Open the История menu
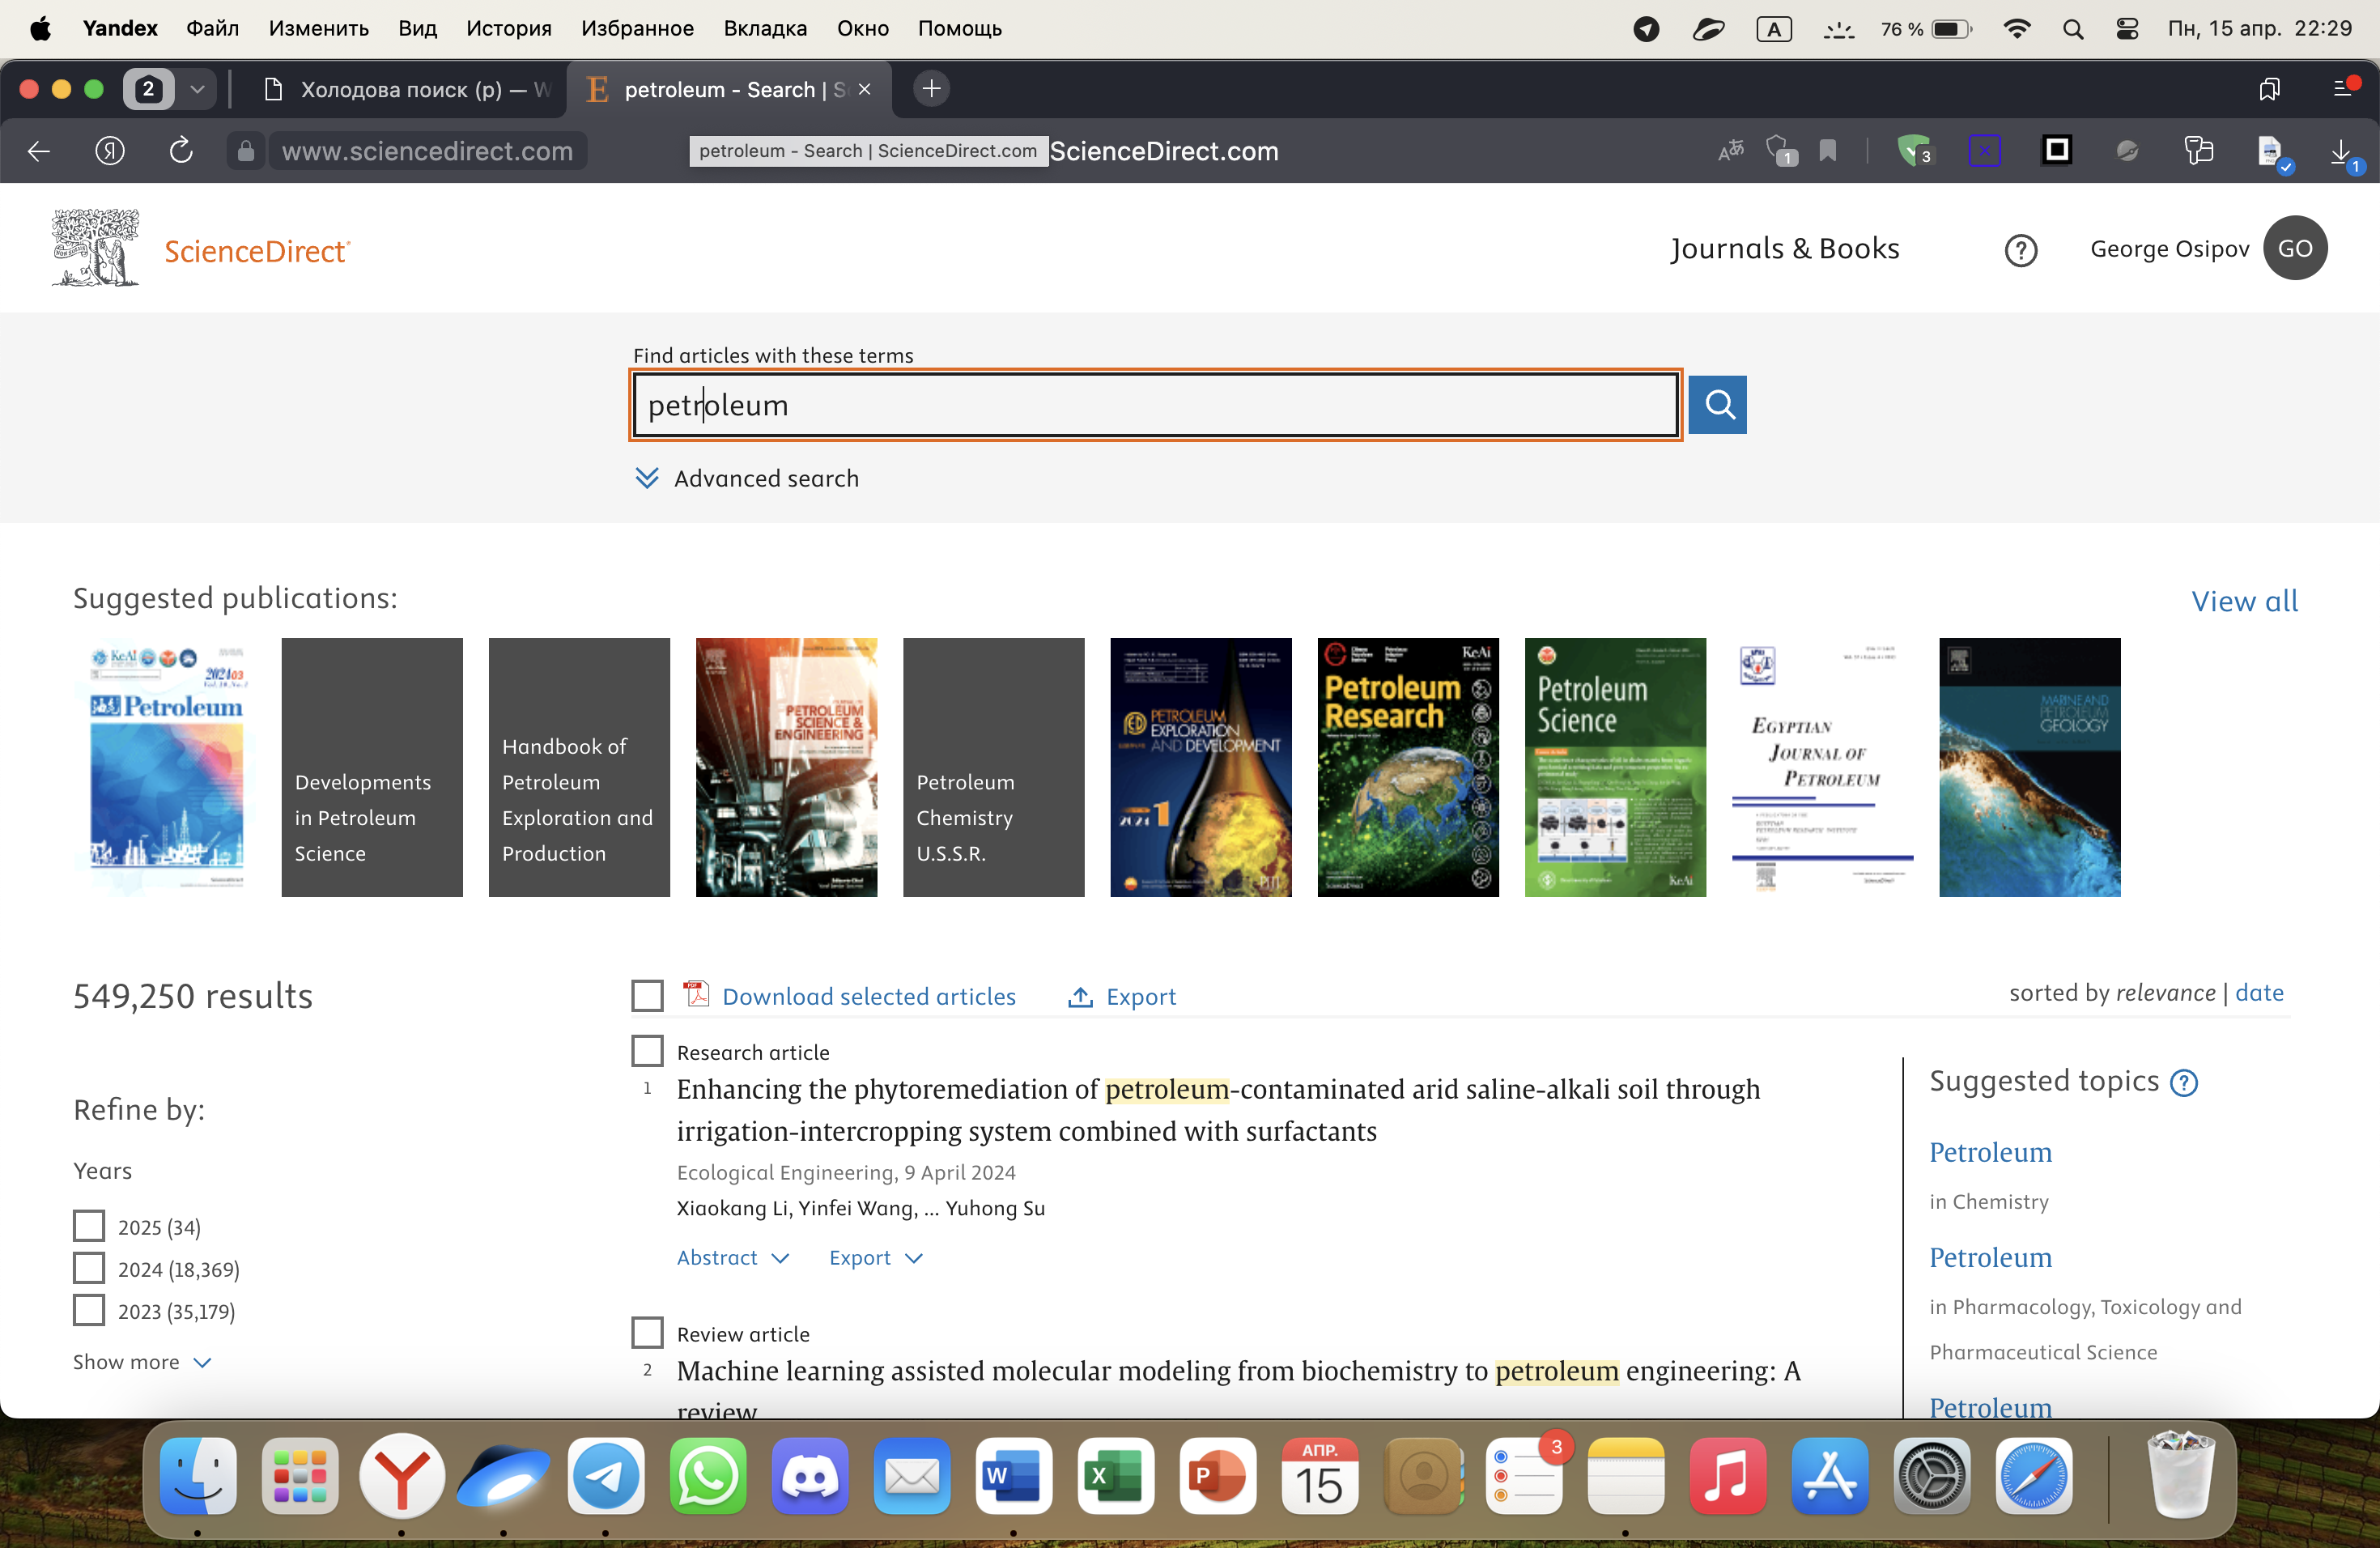The image size is (2380, 1548). point(508,29)
